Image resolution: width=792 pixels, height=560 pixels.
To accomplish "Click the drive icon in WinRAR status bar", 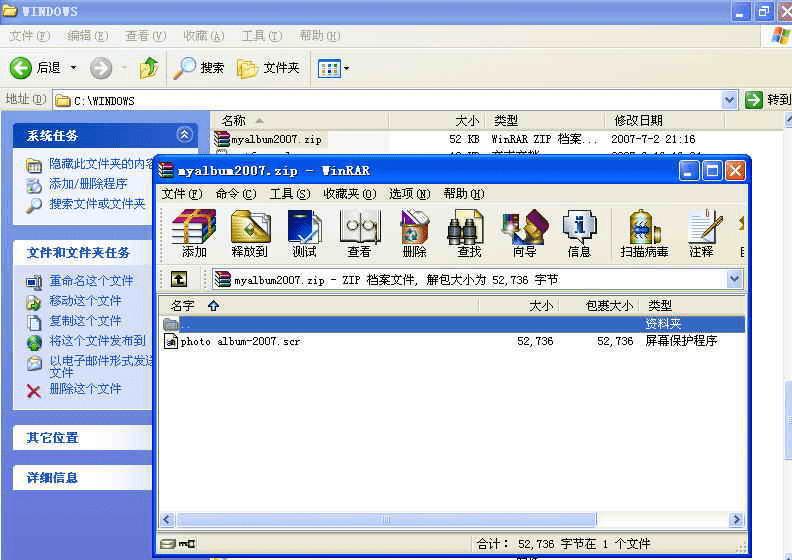I will 168,544.
